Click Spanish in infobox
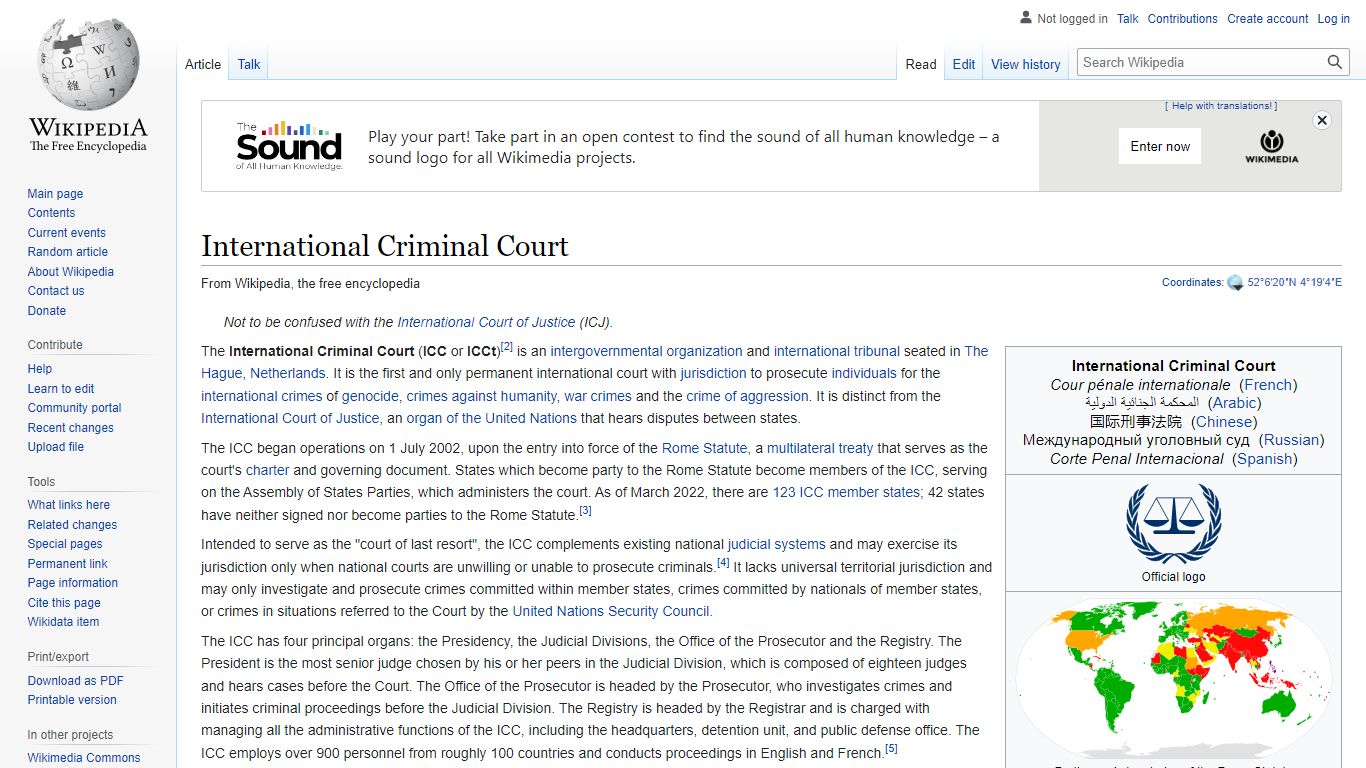Screen dimensions: 1366x768 1265,459
